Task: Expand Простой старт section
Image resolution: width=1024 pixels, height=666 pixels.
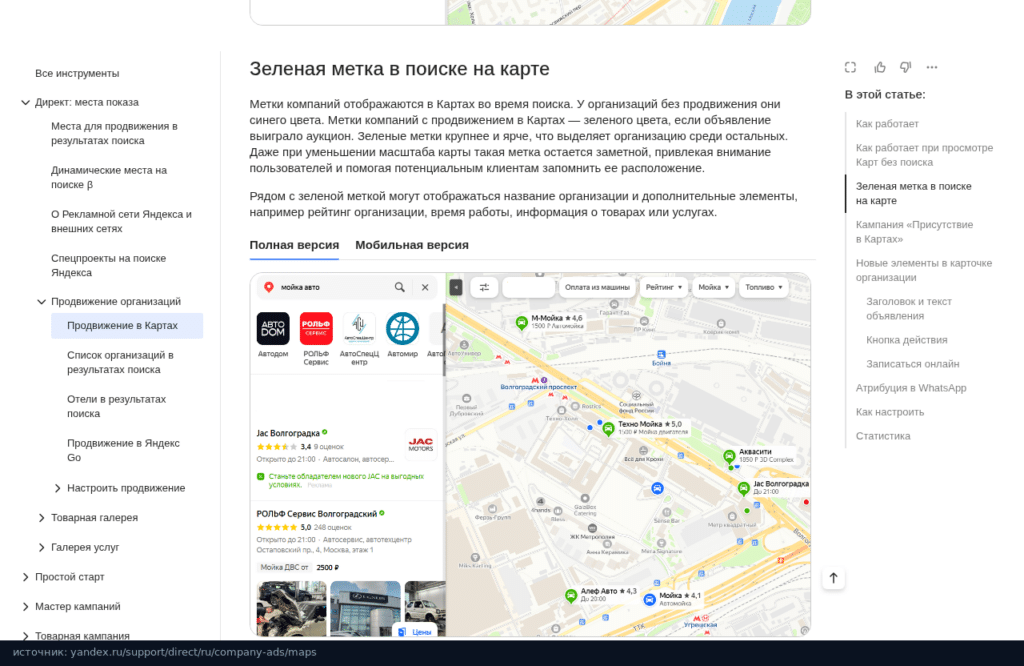Action: pyautogui.click(x=25, y=577)
